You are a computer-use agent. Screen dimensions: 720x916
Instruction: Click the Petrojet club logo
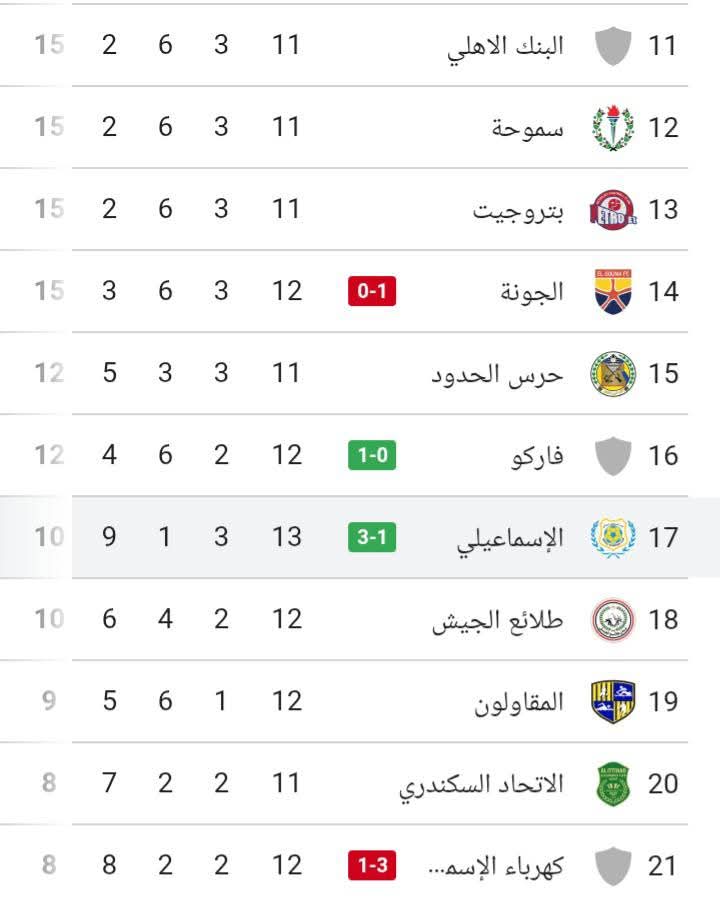613,210
